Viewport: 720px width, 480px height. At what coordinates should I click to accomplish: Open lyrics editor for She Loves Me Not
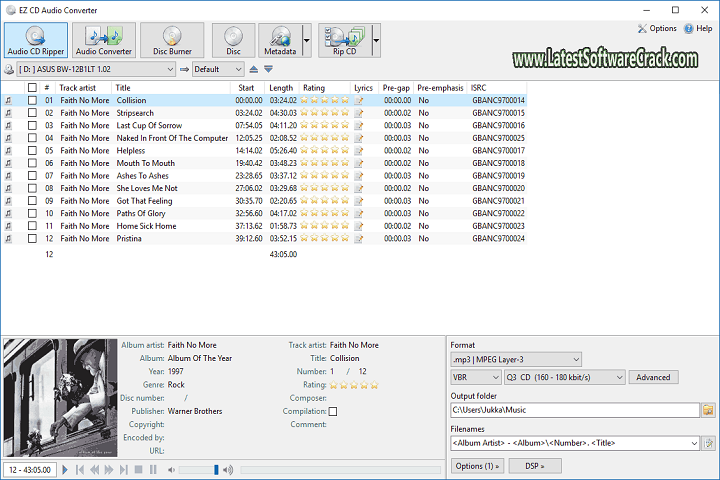(x=359, y=188)
